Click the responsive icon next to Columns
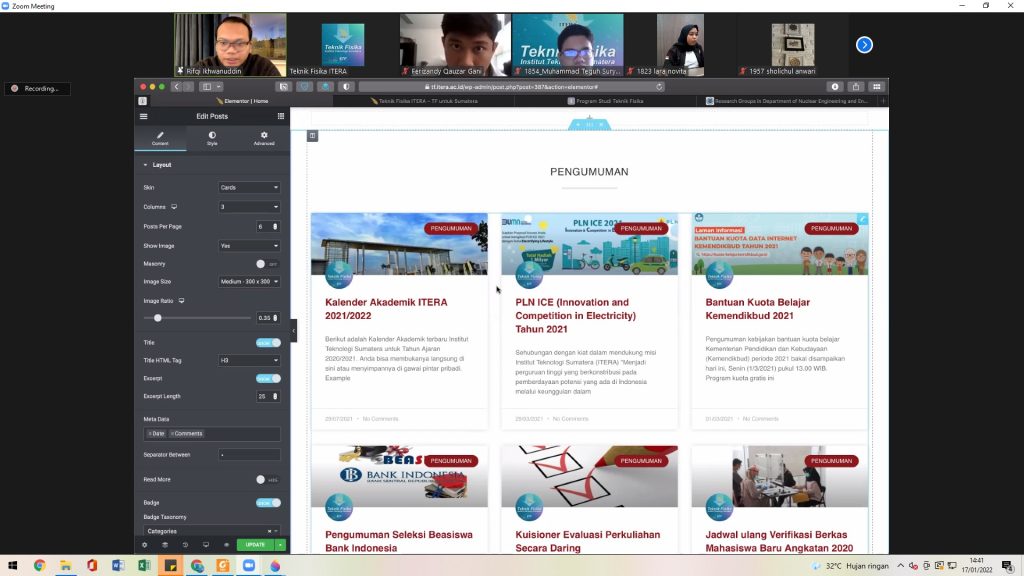This screenshot has height=576, width=1024. tap(174, 207)
